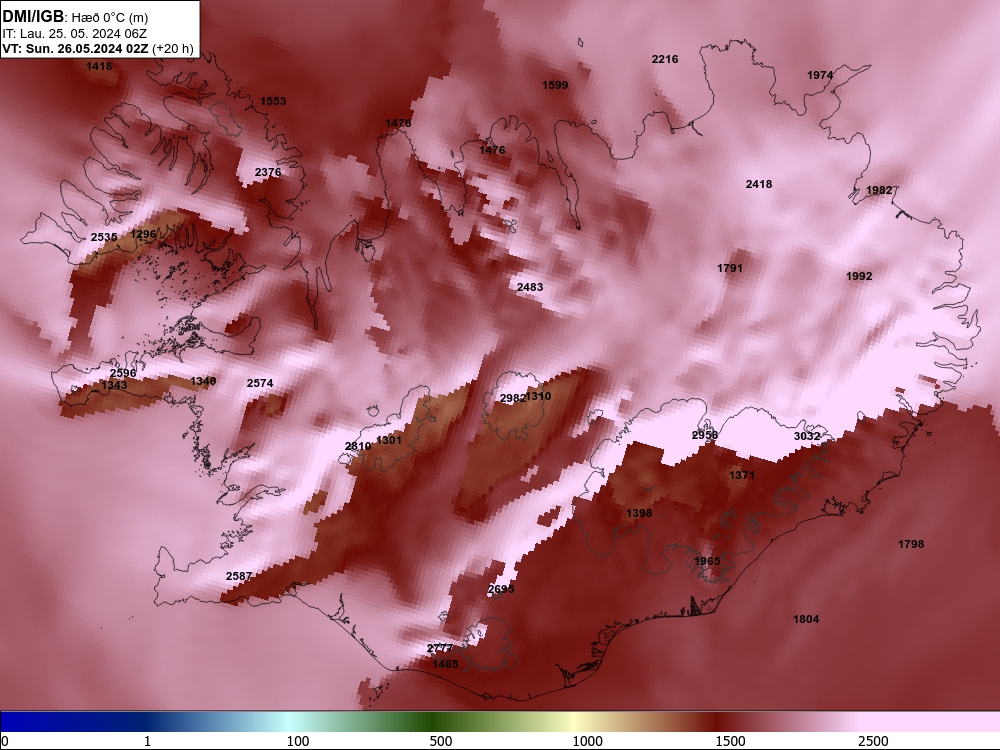Click the 1296 height value
This screenshot has width=1000, height=750.
[143, 234]
